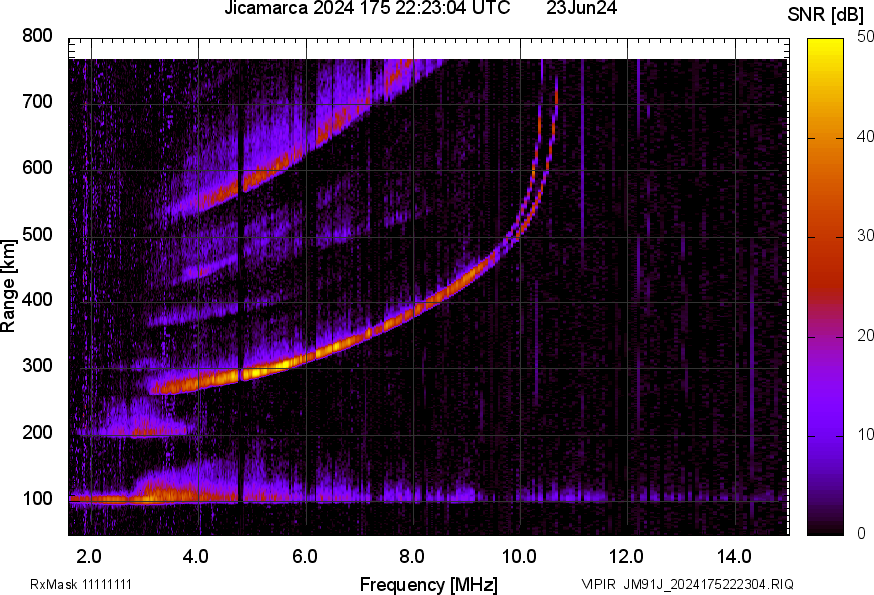
Task: Click the range tick label '100'
Action: [37, 498]
